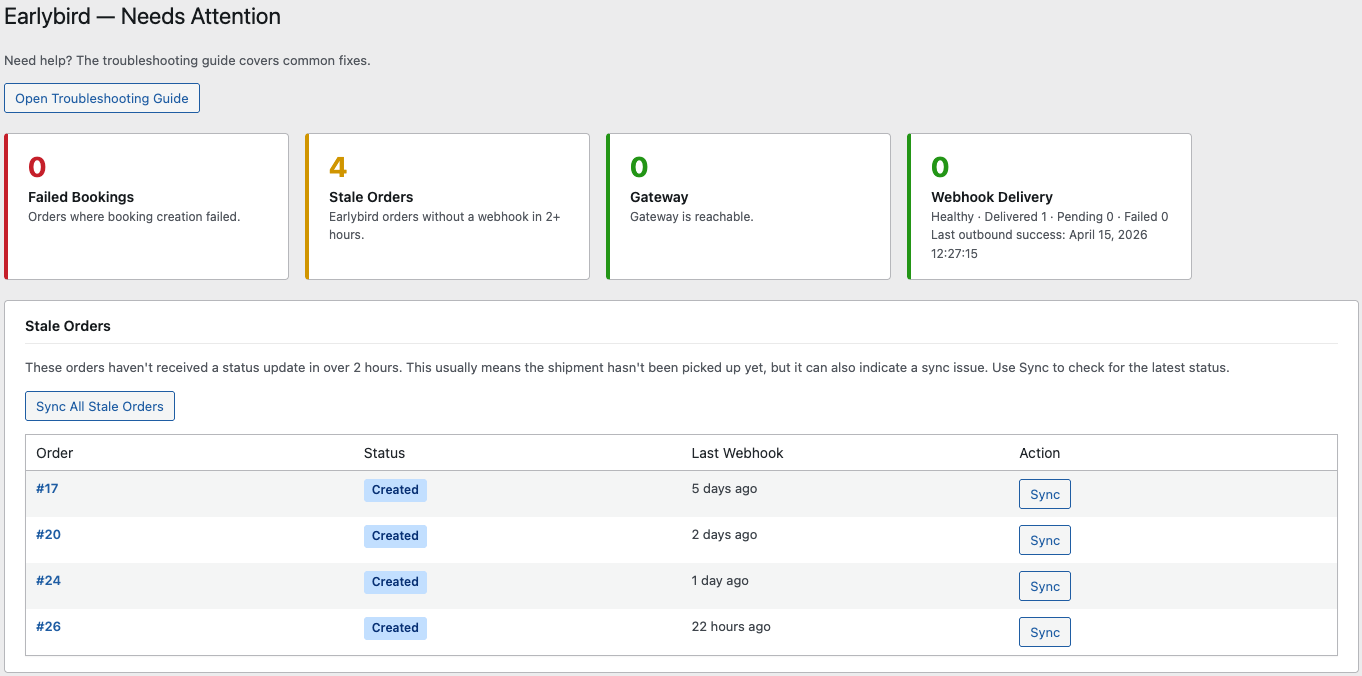Viewport: 1362px width, 676px height.
Task: Click the Created badge for order #20
Action: click(395, 536)
